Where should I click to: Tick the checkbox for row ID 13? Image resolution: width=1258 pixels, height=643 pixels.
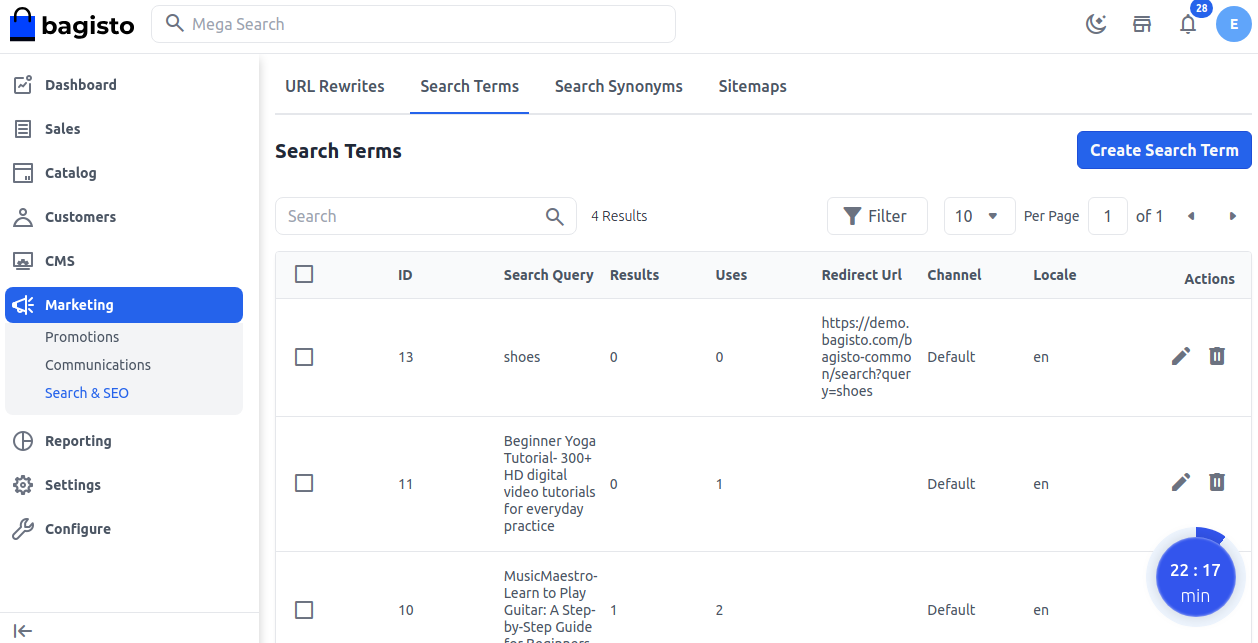pyautogui.click(x=304, y=356)
